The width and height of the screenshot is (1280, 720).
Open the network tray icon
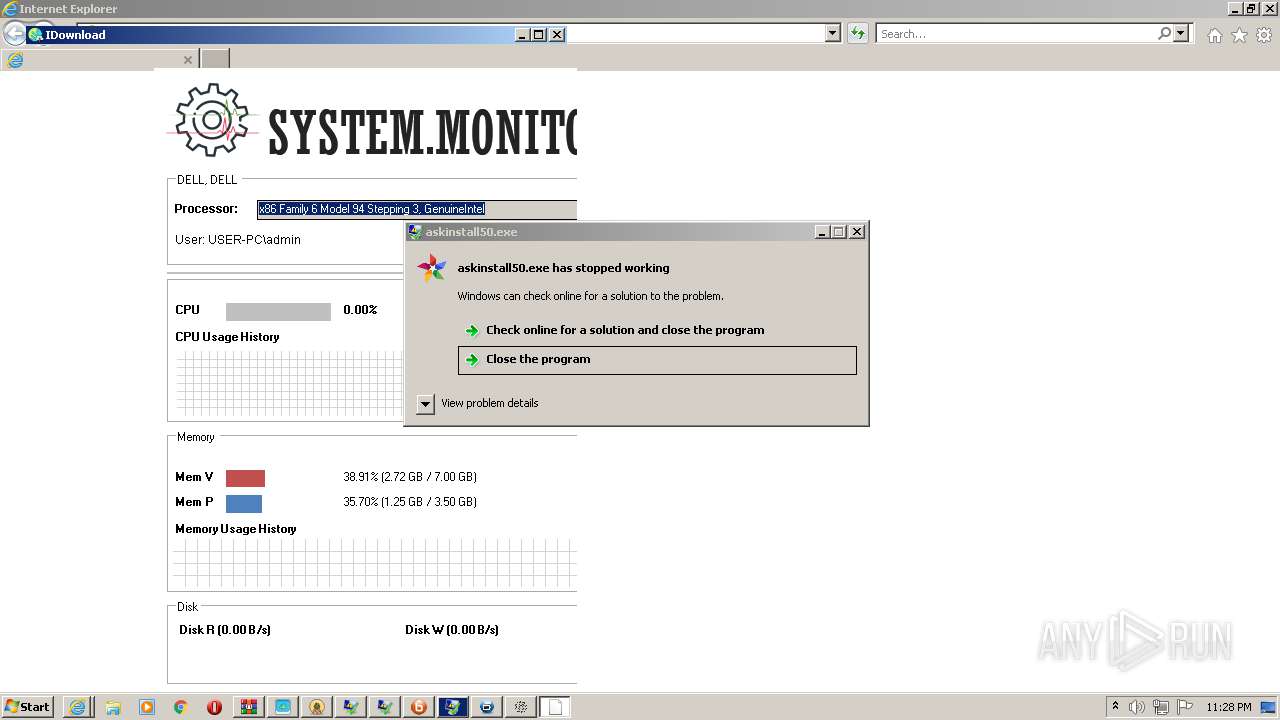click(1161, 707)
